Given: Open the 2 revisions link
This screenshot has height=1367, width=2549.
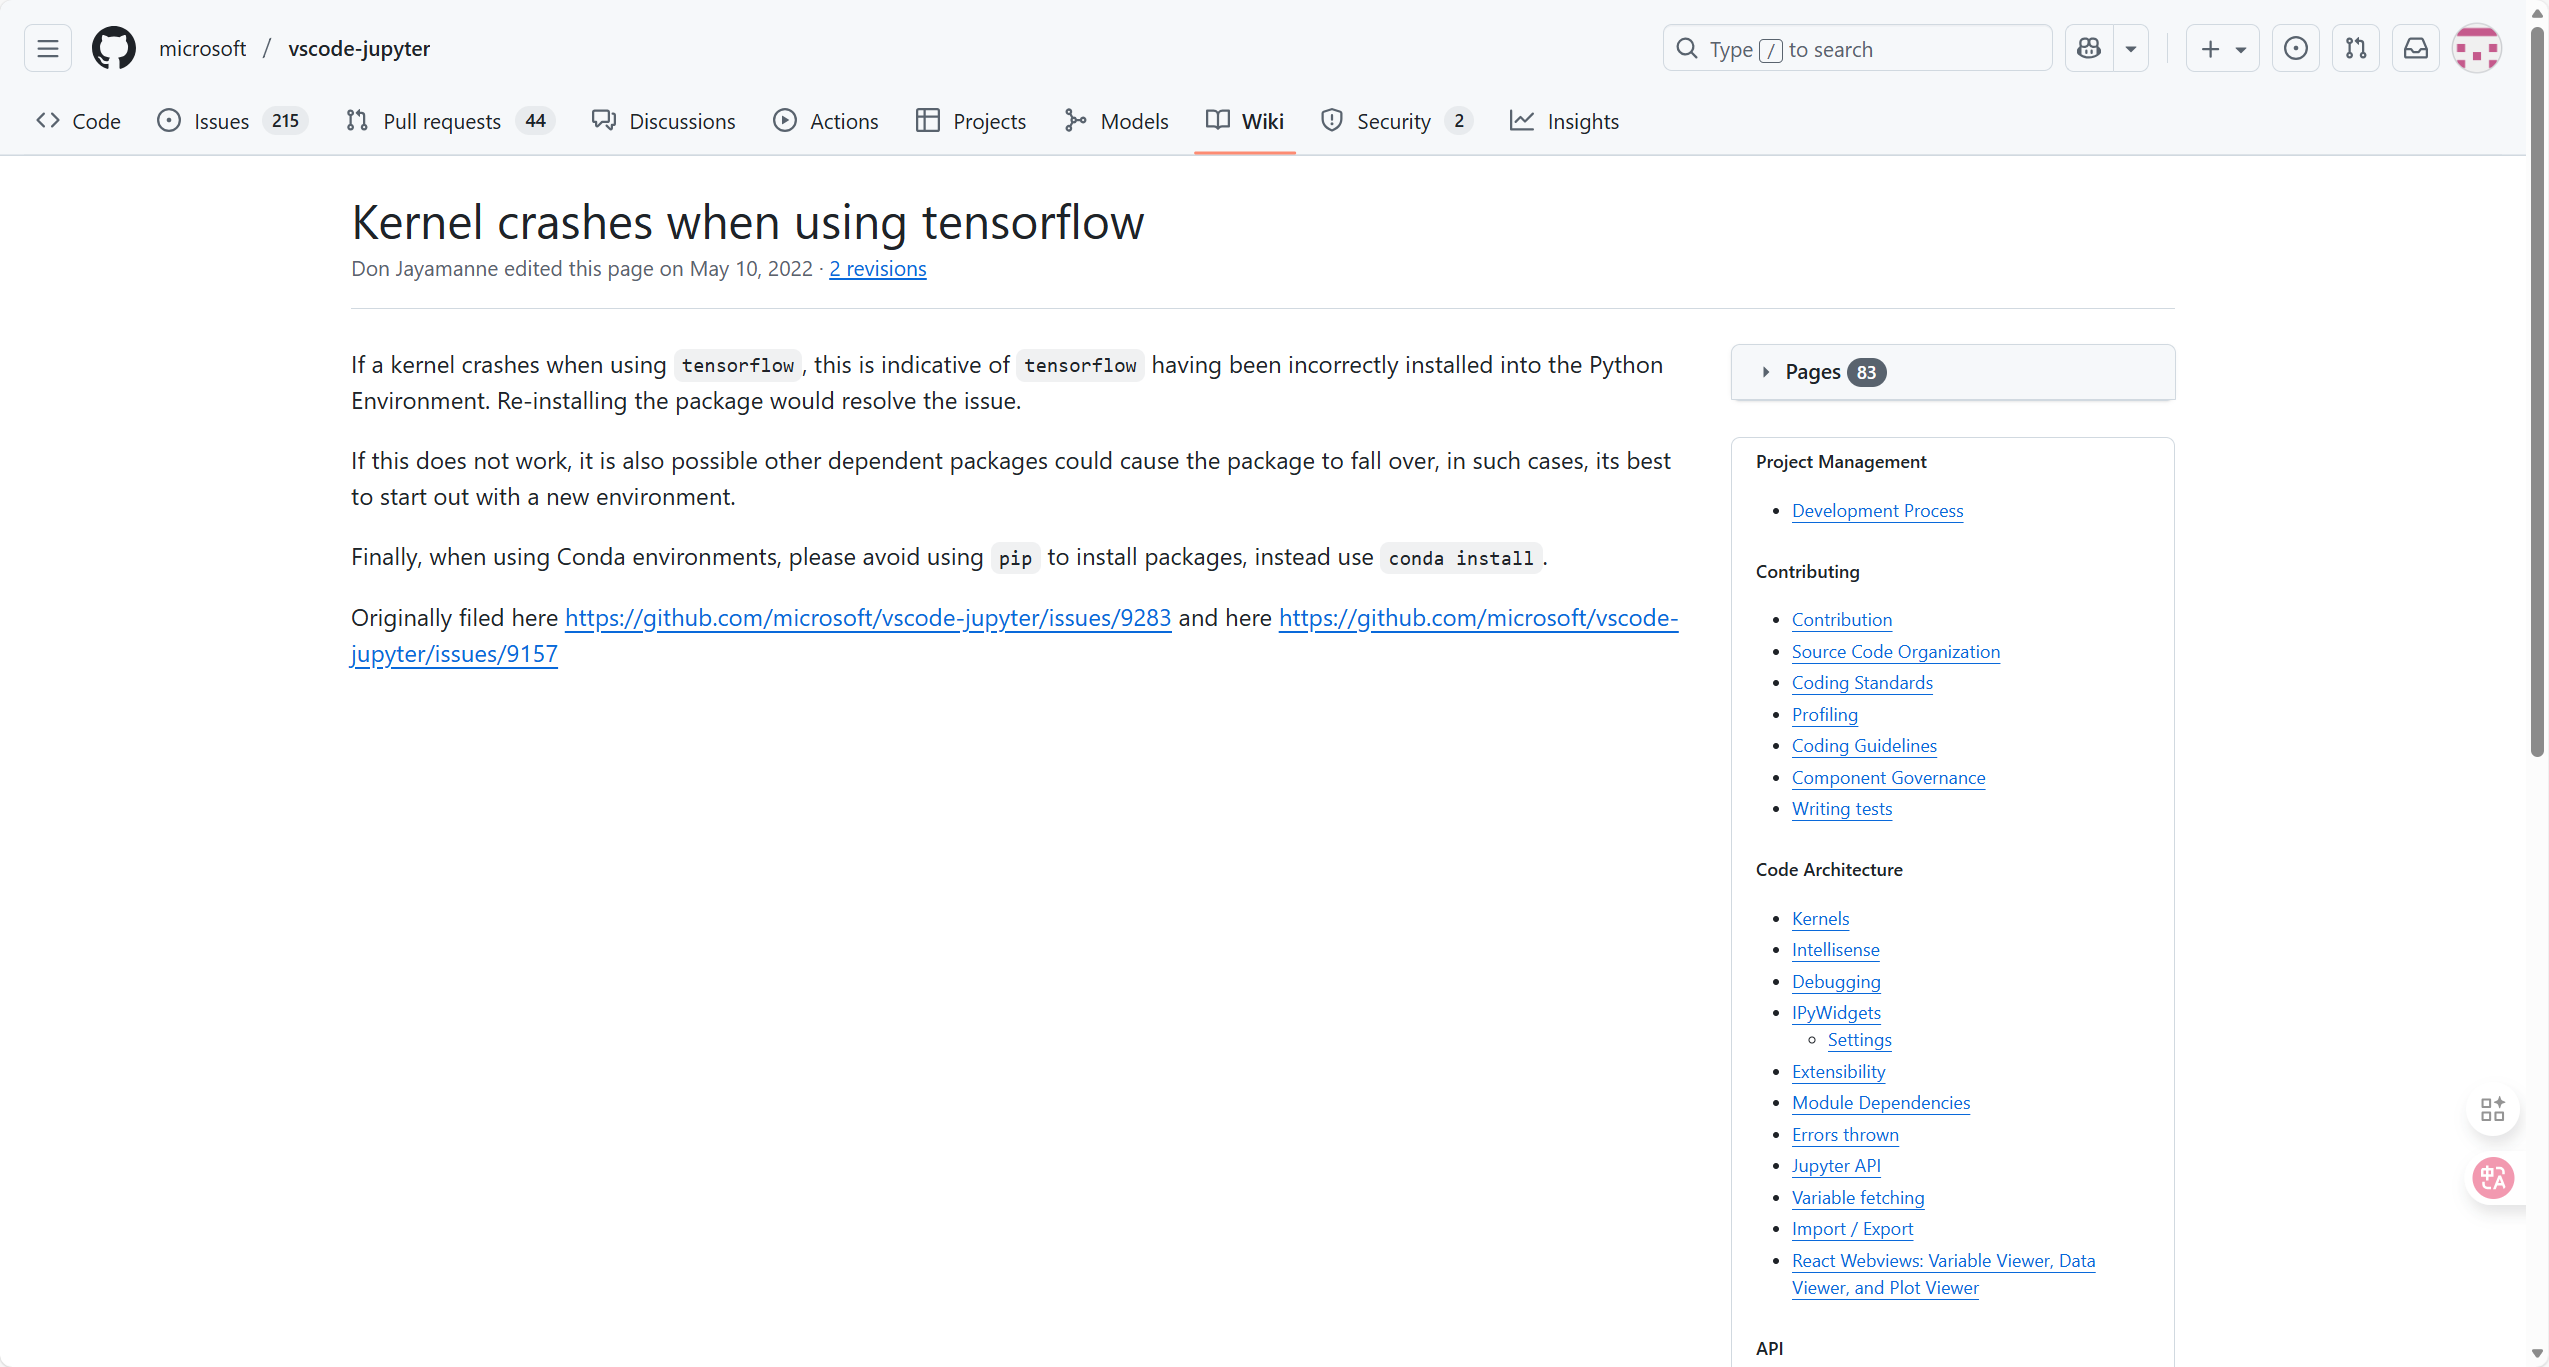Looking at the screenshot, I should pyautogui.click(x=877, y=269).
